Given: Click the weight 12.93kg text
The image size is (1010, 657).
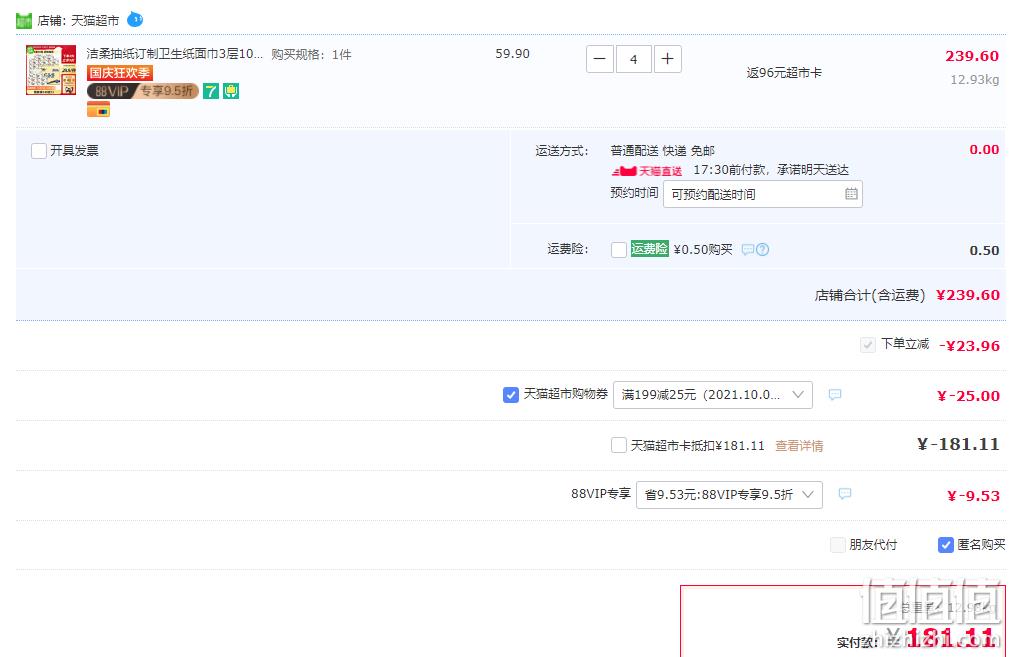Looking at the screenshot, I should tap(975, 80).
